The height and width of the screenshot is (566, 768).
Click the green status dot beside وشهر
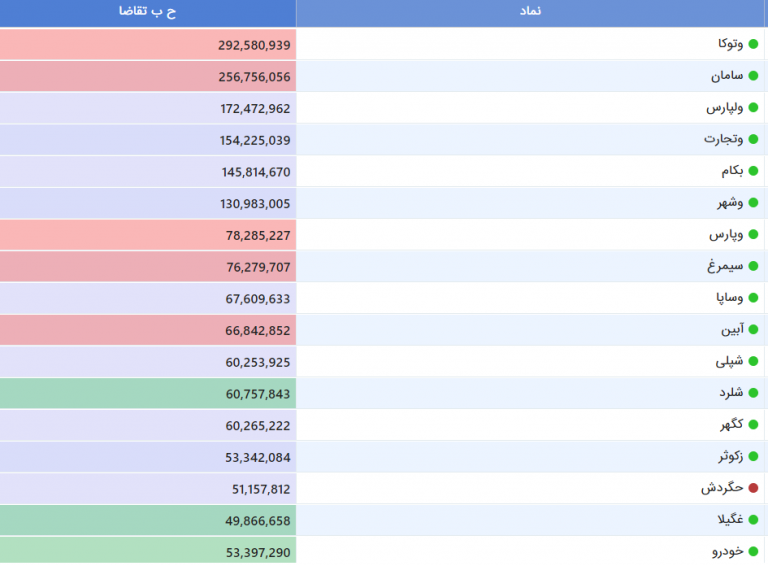[x=753, y=203]
